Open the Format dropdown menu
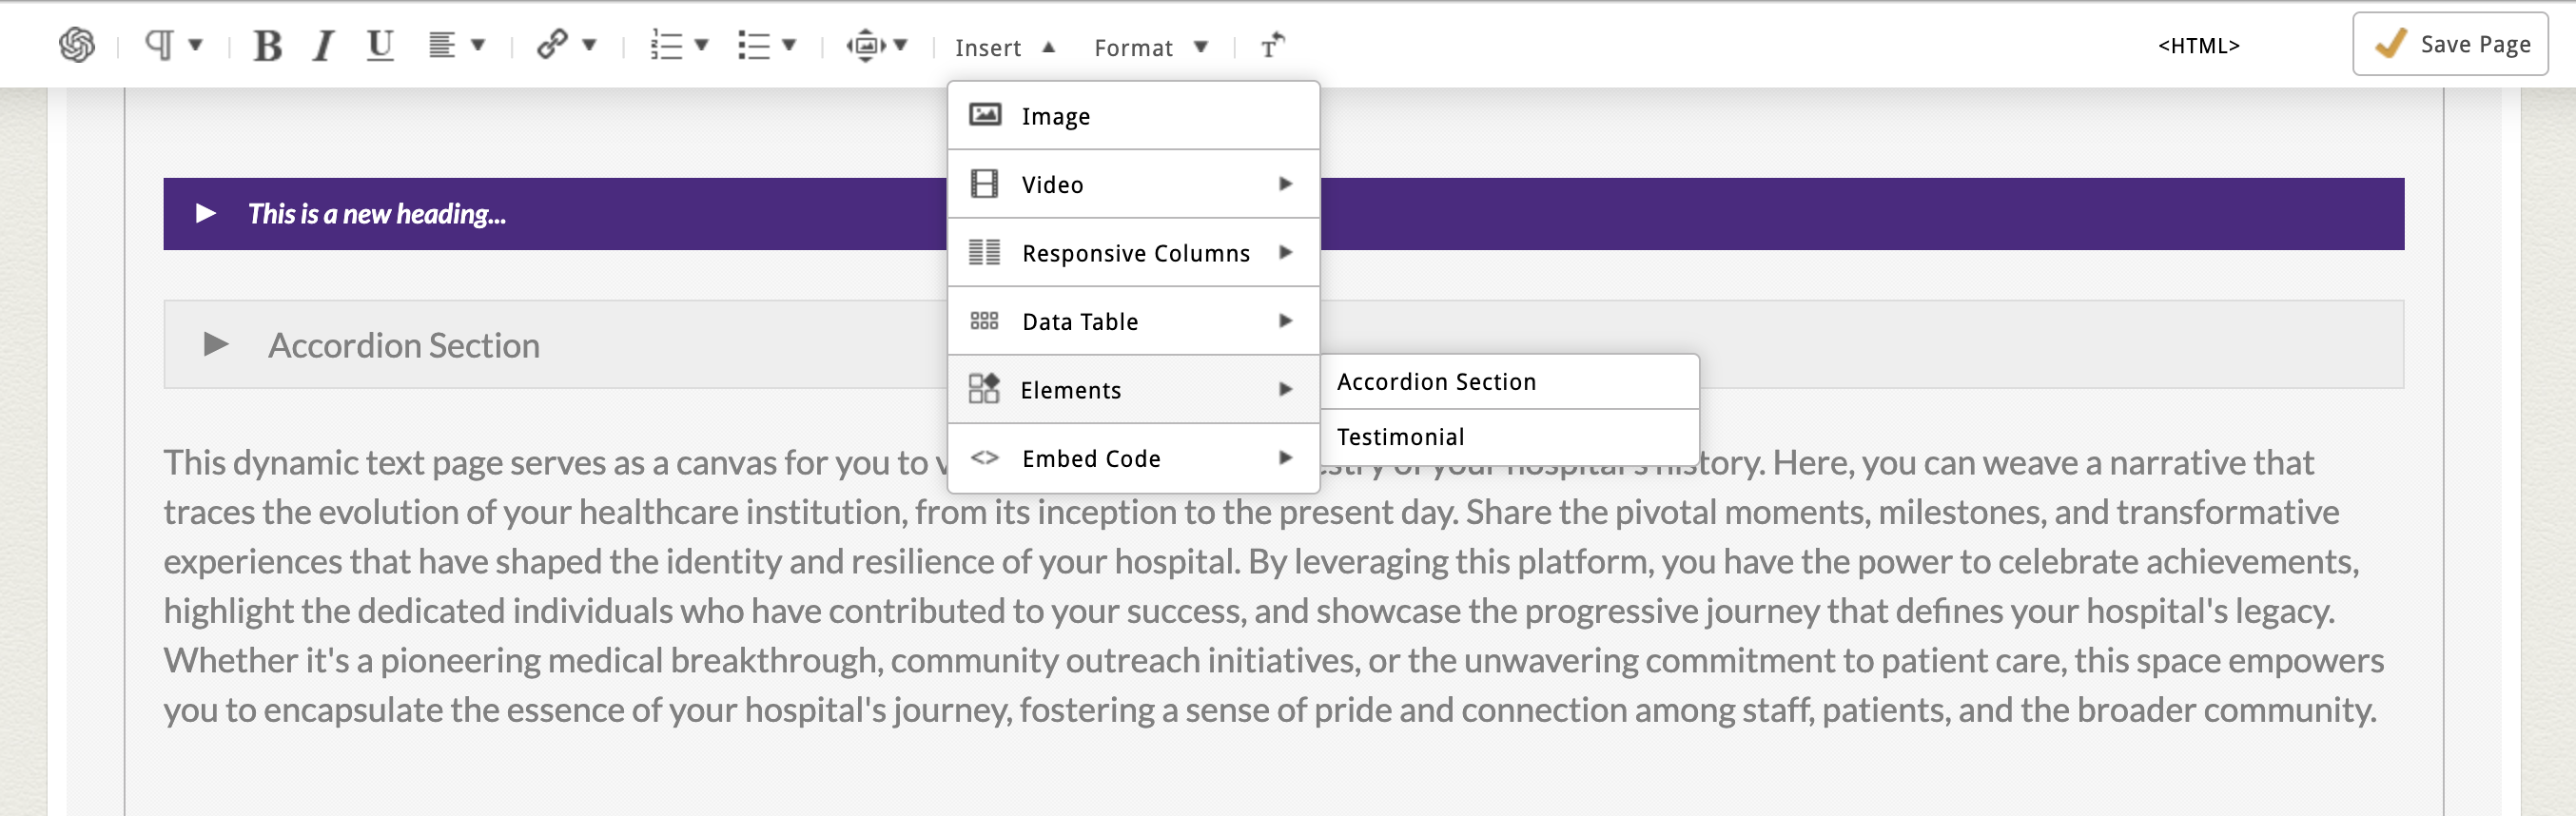2576x816 pixels. tap(1150, 47)
